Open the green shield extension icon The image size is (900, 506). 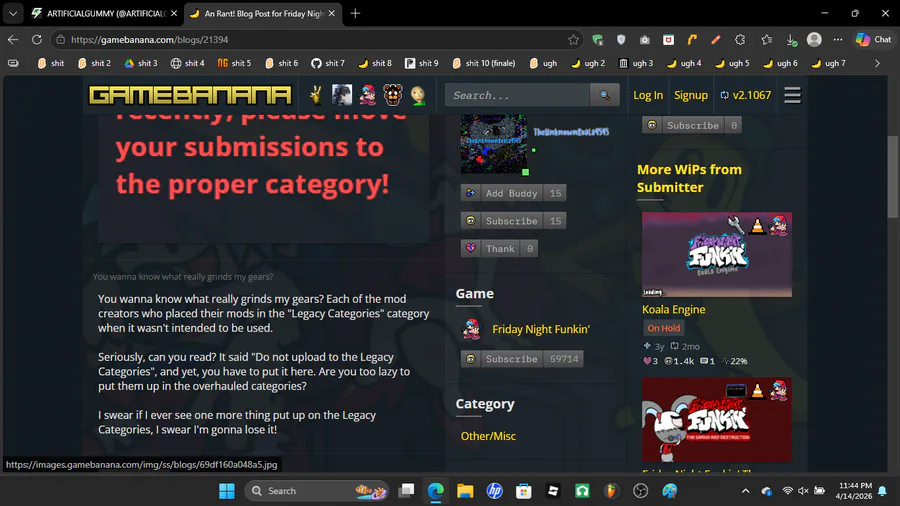pyautogui.click(x=598, y=40)
